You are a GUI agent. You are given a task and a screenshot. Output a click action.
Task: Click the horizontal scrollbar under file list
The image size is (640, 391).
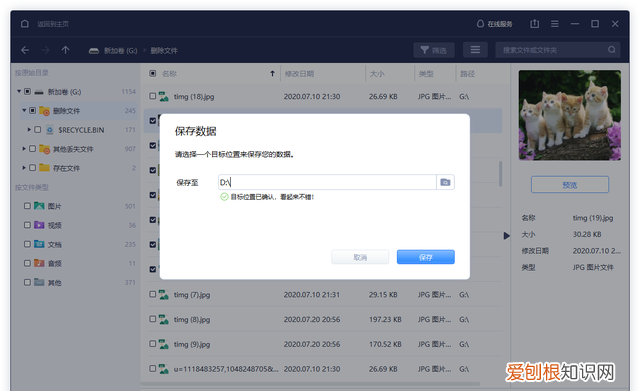pos(310,384)
